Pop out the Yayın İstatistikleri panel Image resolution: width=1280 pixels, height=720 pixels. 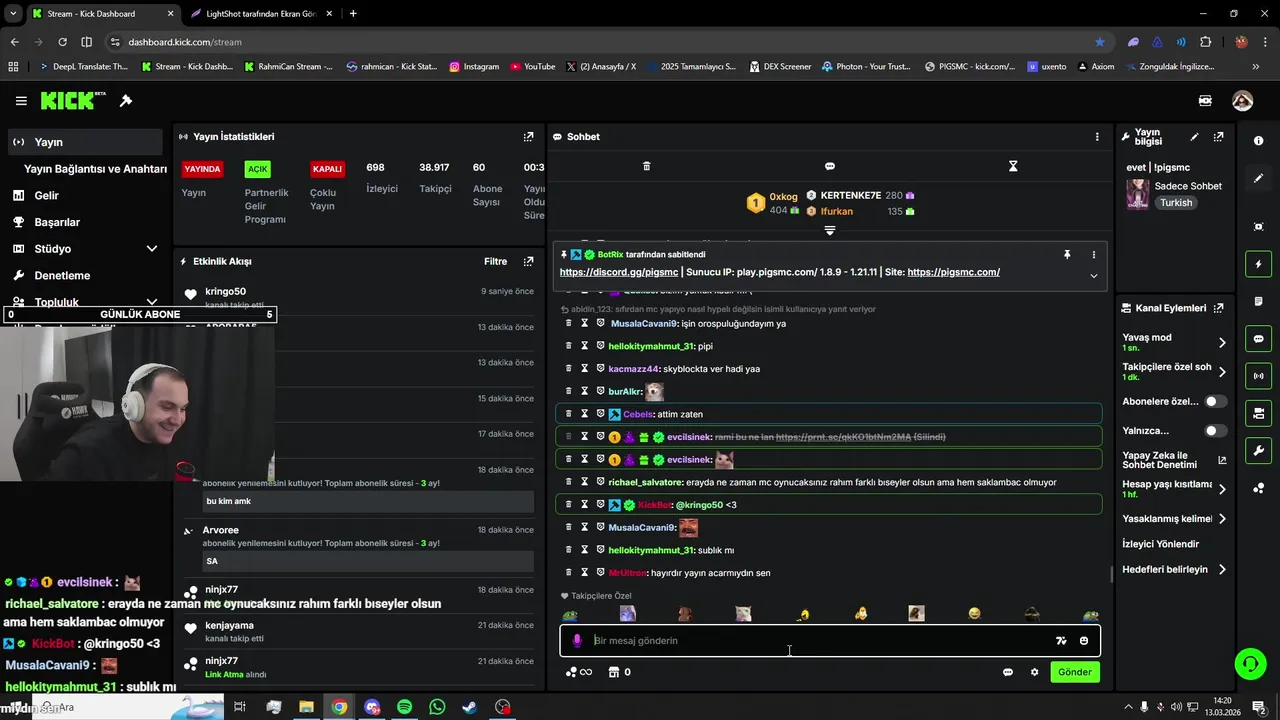coord(528,137)
